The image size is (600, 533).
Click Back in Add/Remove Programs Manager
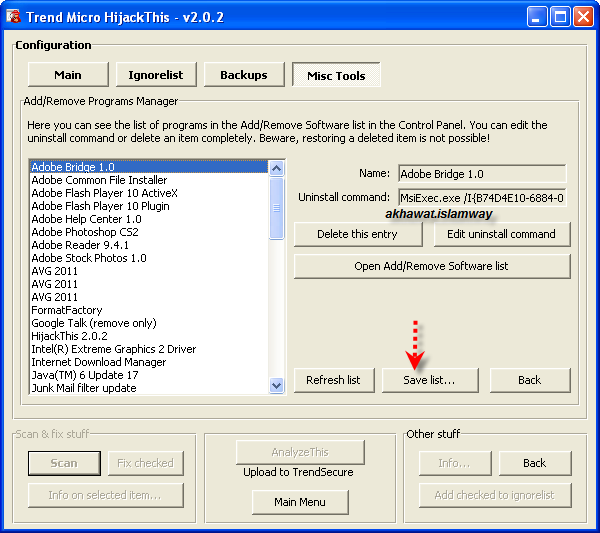tap(530, 380)
